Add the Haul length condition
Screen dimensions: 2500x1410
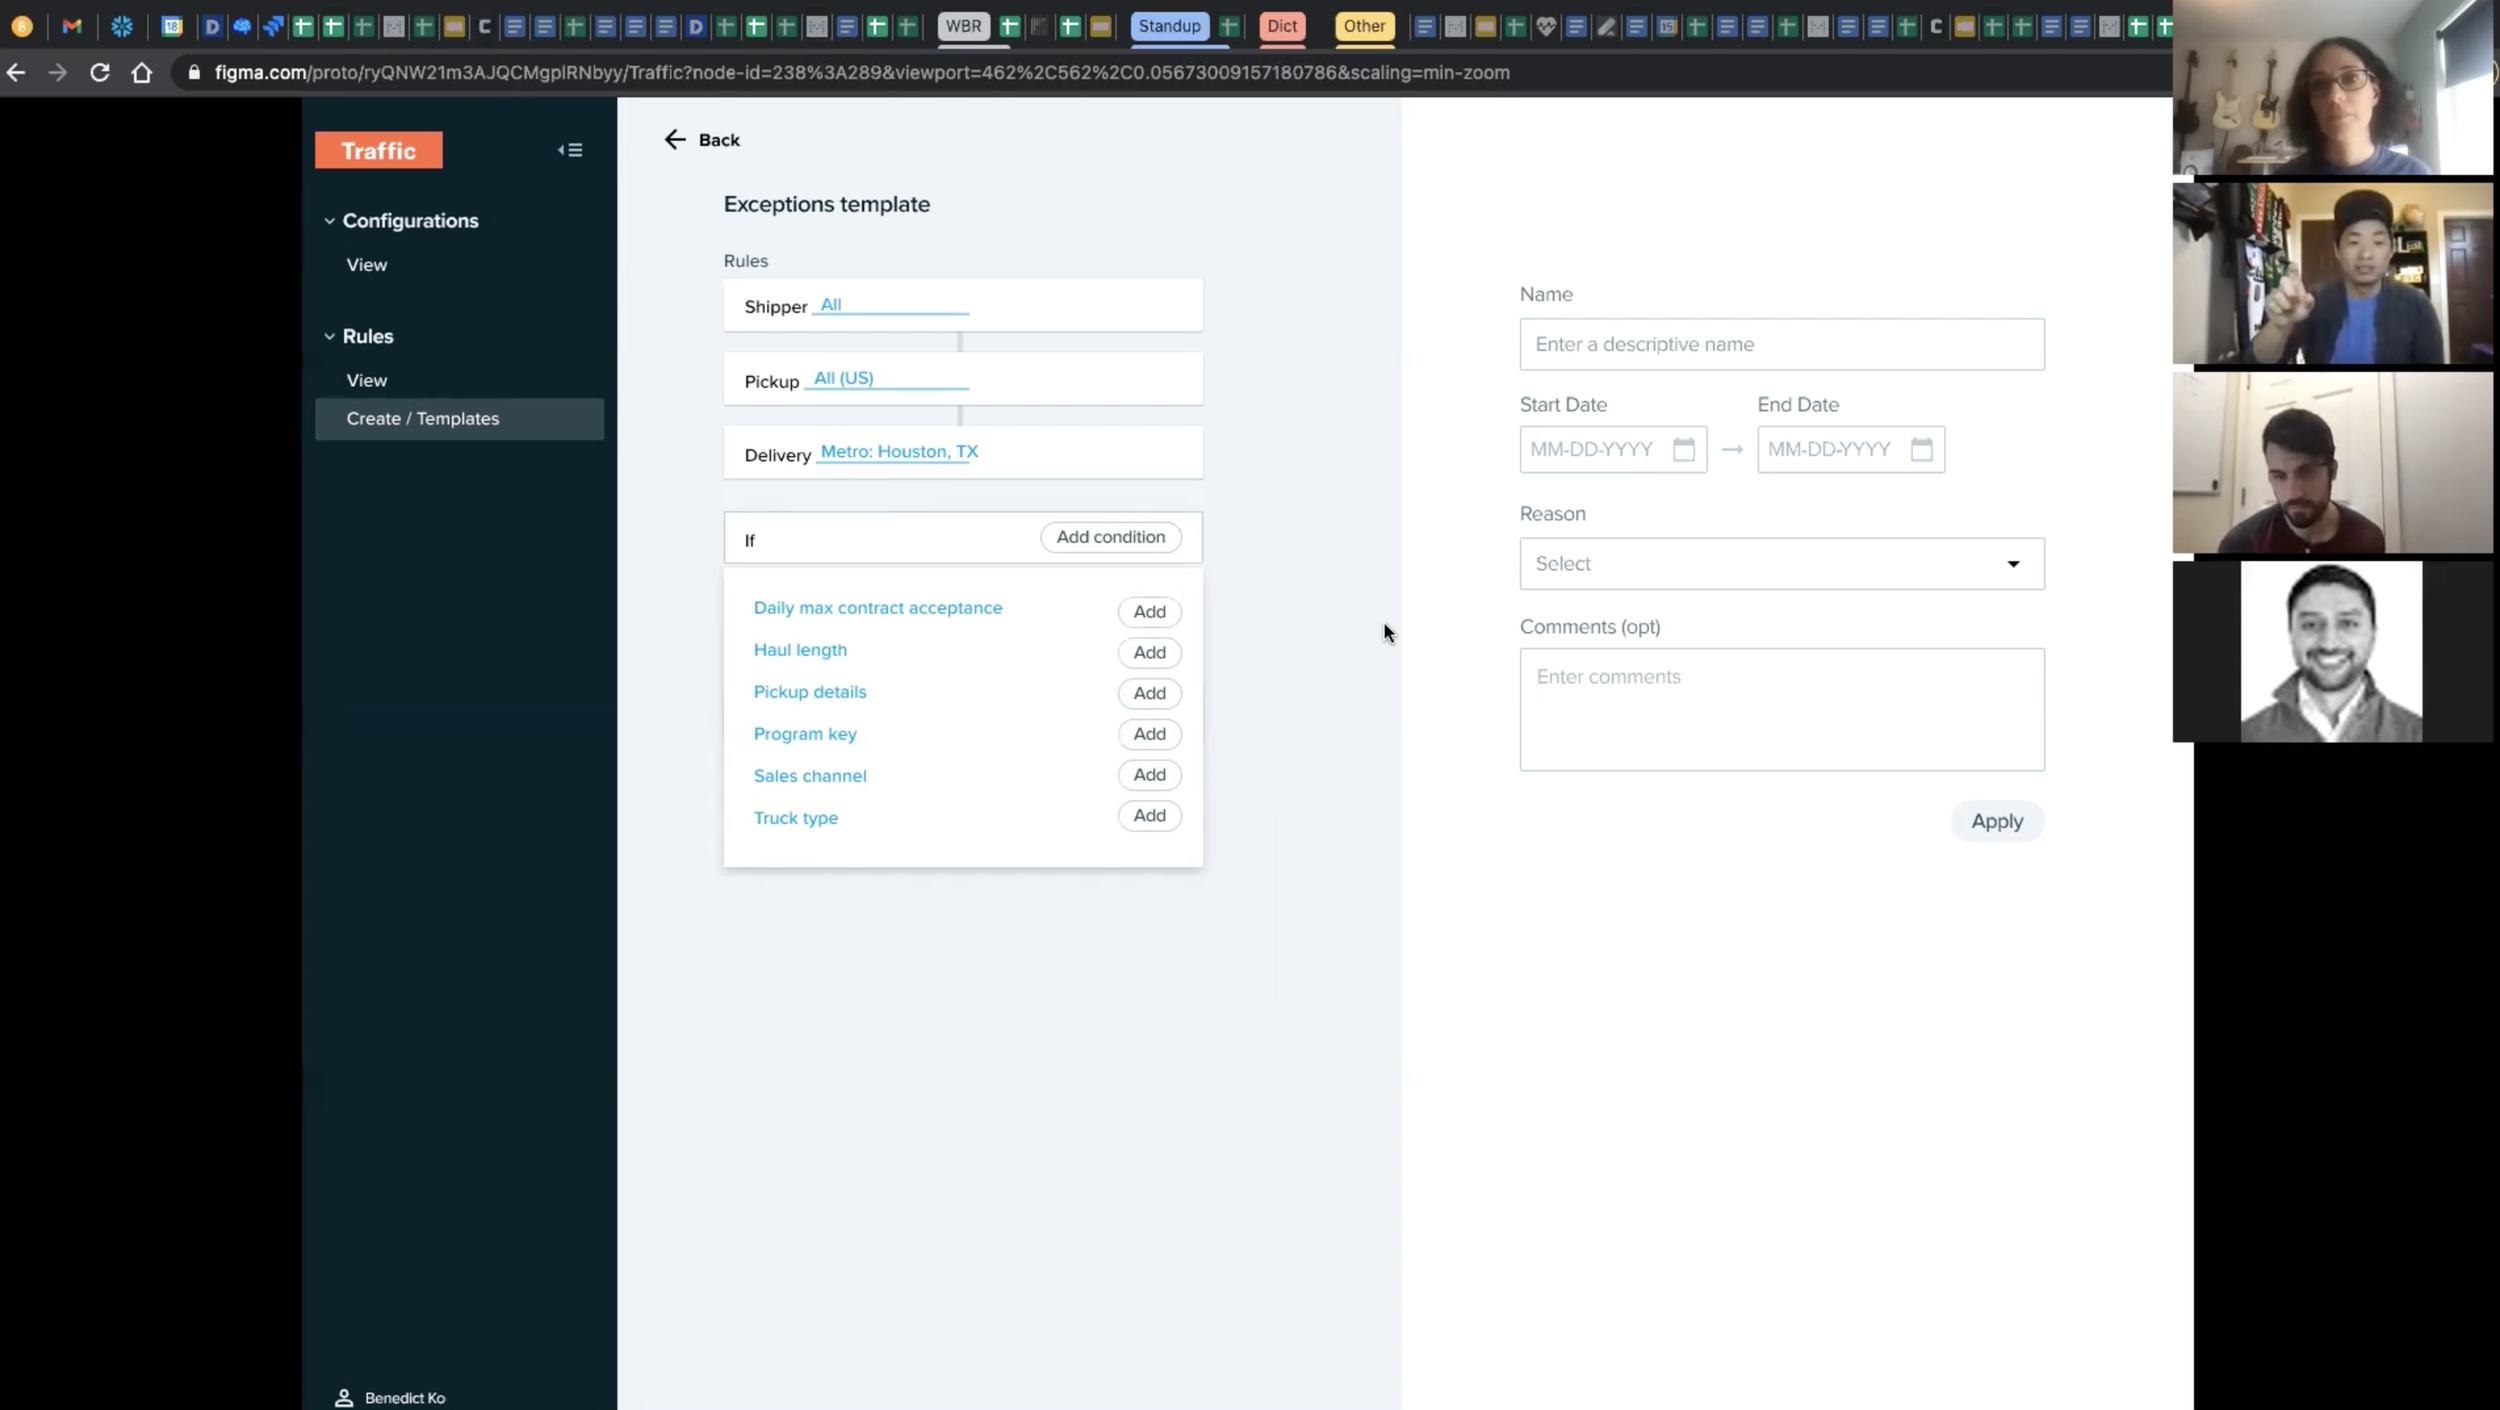pyautogui.click(x=1149, y=652)
